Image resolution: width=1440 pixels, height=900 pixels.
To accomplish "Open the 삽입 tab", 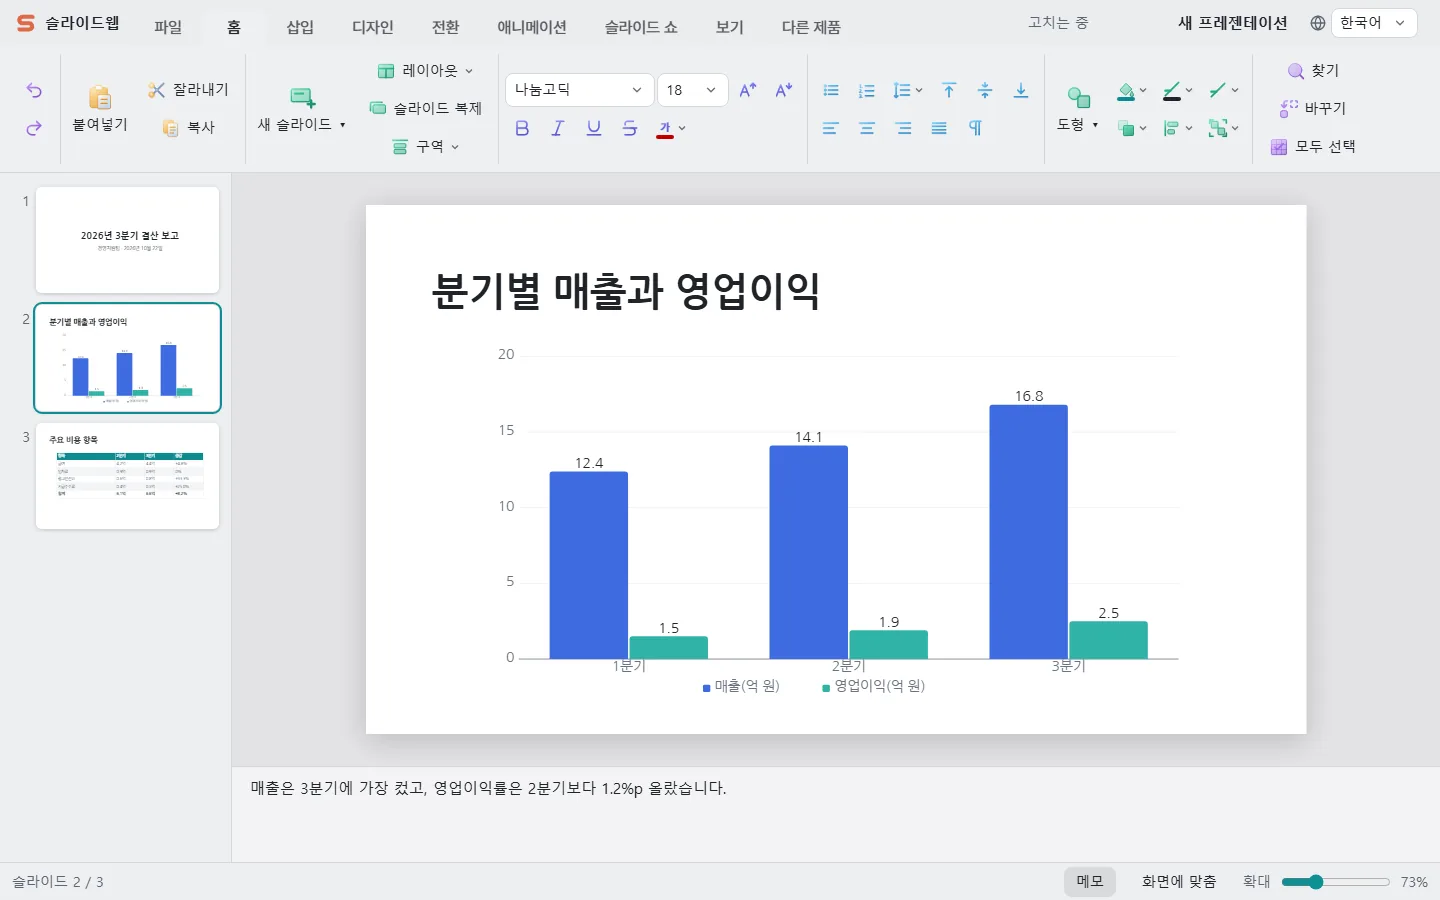I will tap(300, 27).
